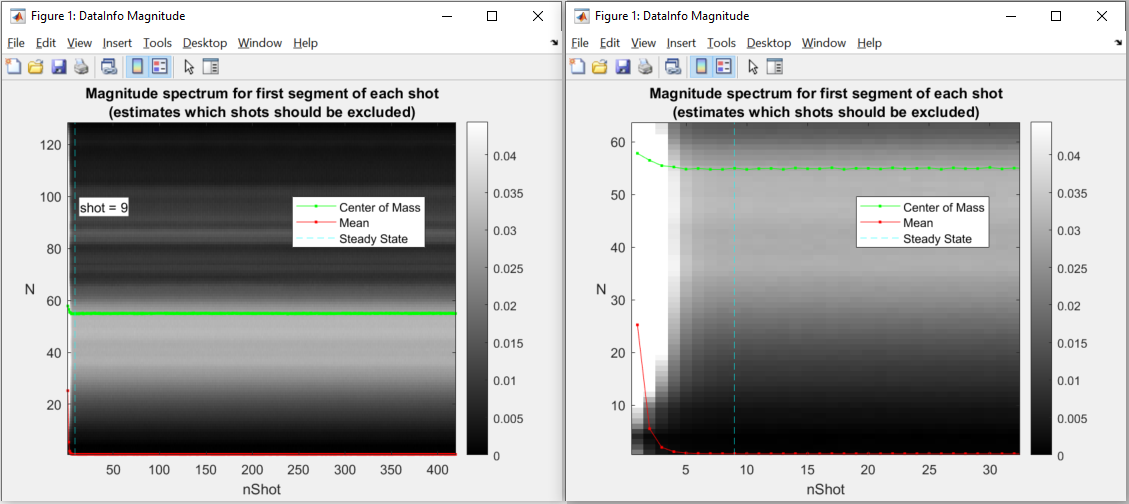
Task: Click "Steady State" legend entry in right plot
Action: [x=937, y=239]
